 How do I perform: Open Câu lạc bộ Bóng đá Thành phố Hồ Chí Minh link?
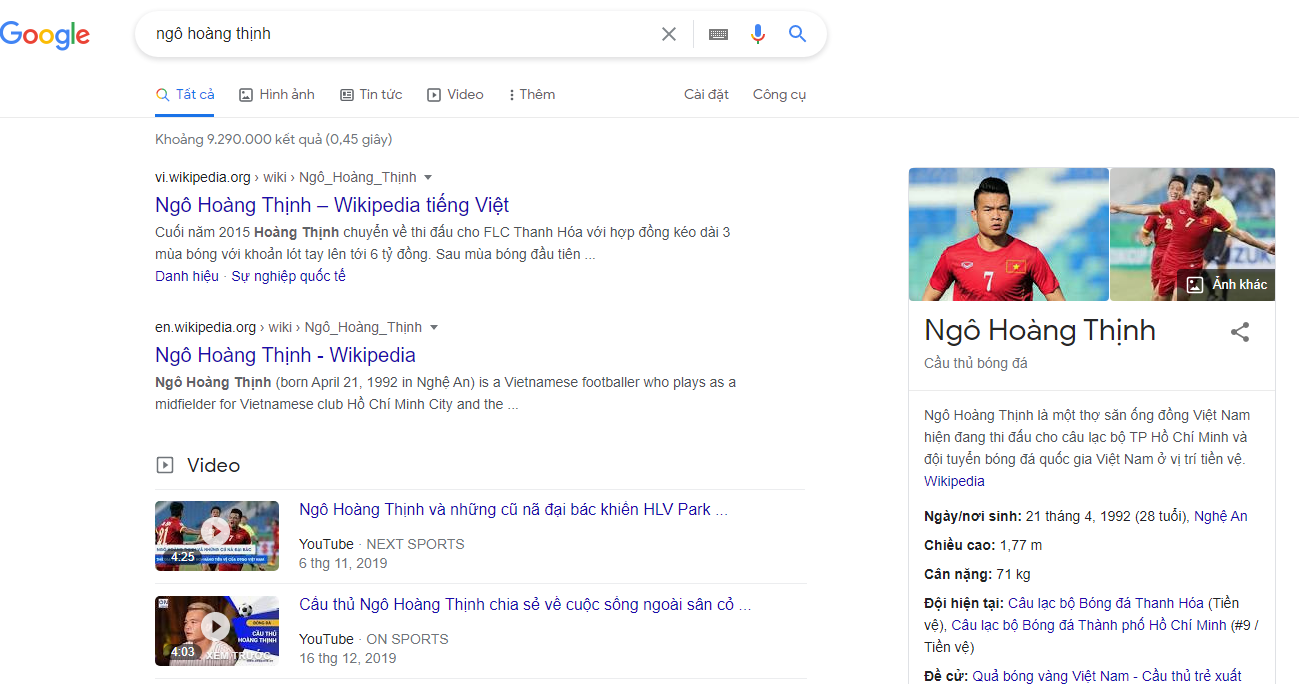(1088, 625)
